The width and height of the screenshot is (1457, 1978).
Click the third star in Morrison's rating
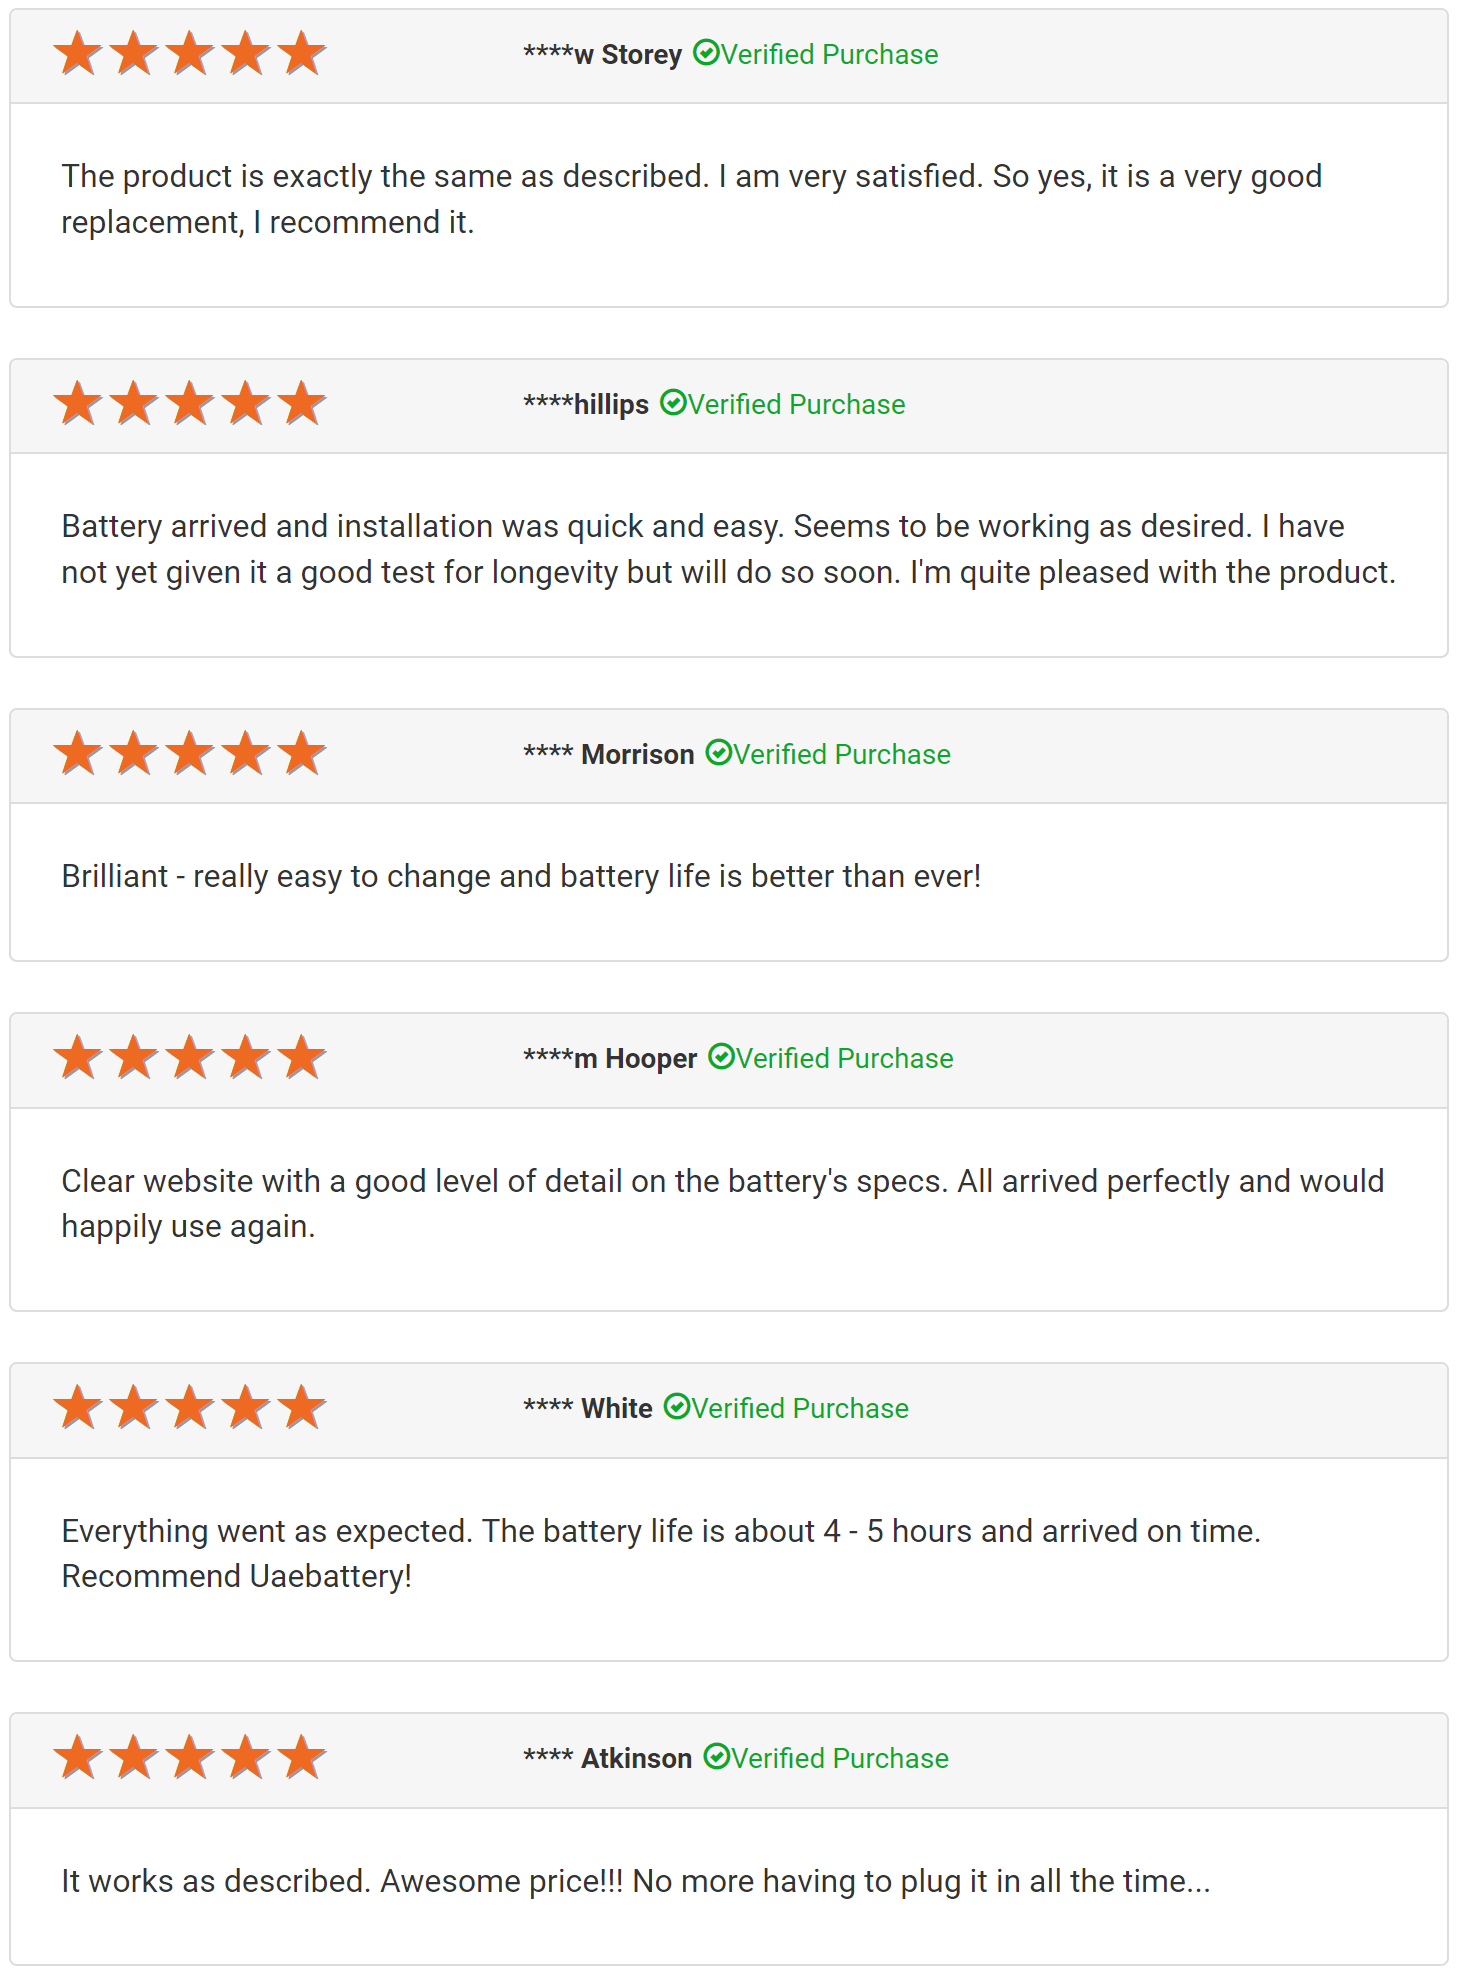190,754
